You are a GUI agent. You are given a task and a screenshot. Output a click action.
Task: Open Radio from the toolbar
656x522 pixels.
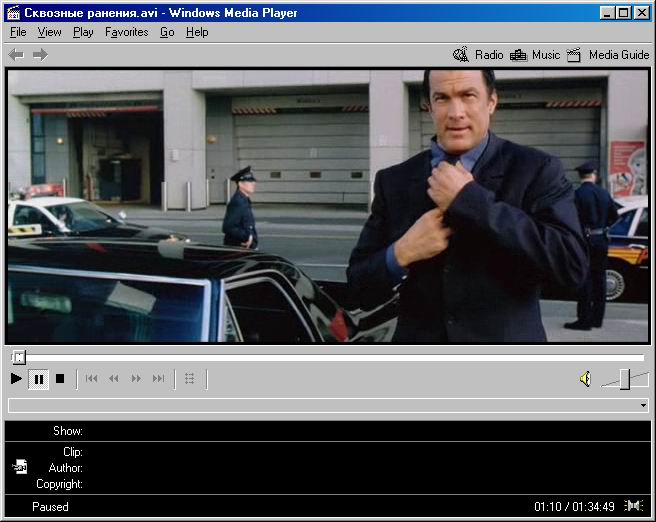[478, 55]
